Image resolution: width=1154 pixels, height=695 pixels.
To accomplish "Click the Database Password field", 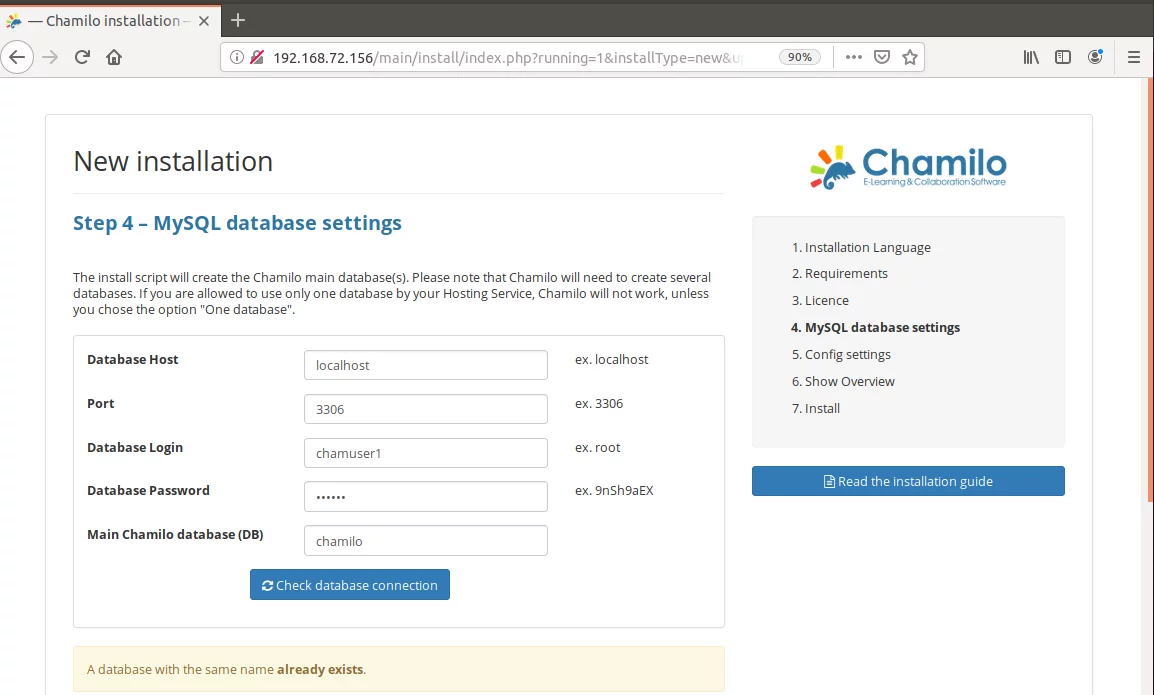I will pyautogui.click(x=425, y=496).
